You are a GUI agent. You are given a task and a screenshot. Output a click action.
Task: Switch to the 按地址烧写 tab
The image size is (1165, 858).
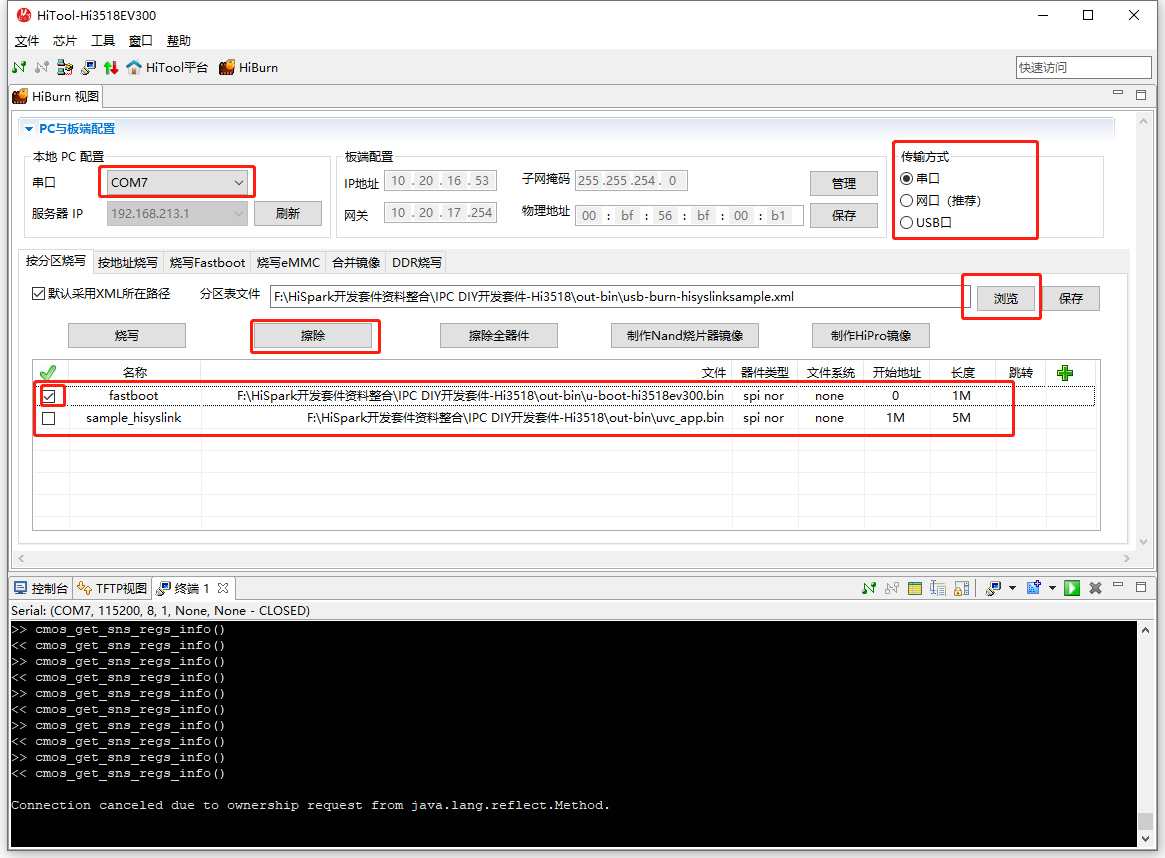point(128,262)
